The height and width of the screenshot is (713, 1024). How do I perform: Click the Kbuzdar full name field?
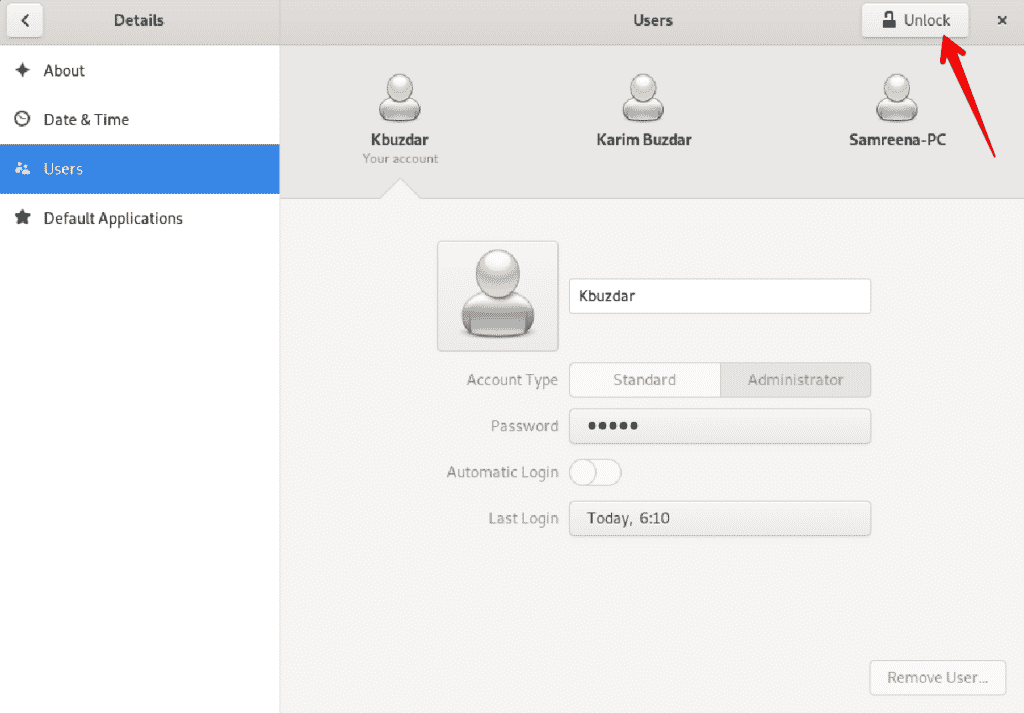pos(719,296)
